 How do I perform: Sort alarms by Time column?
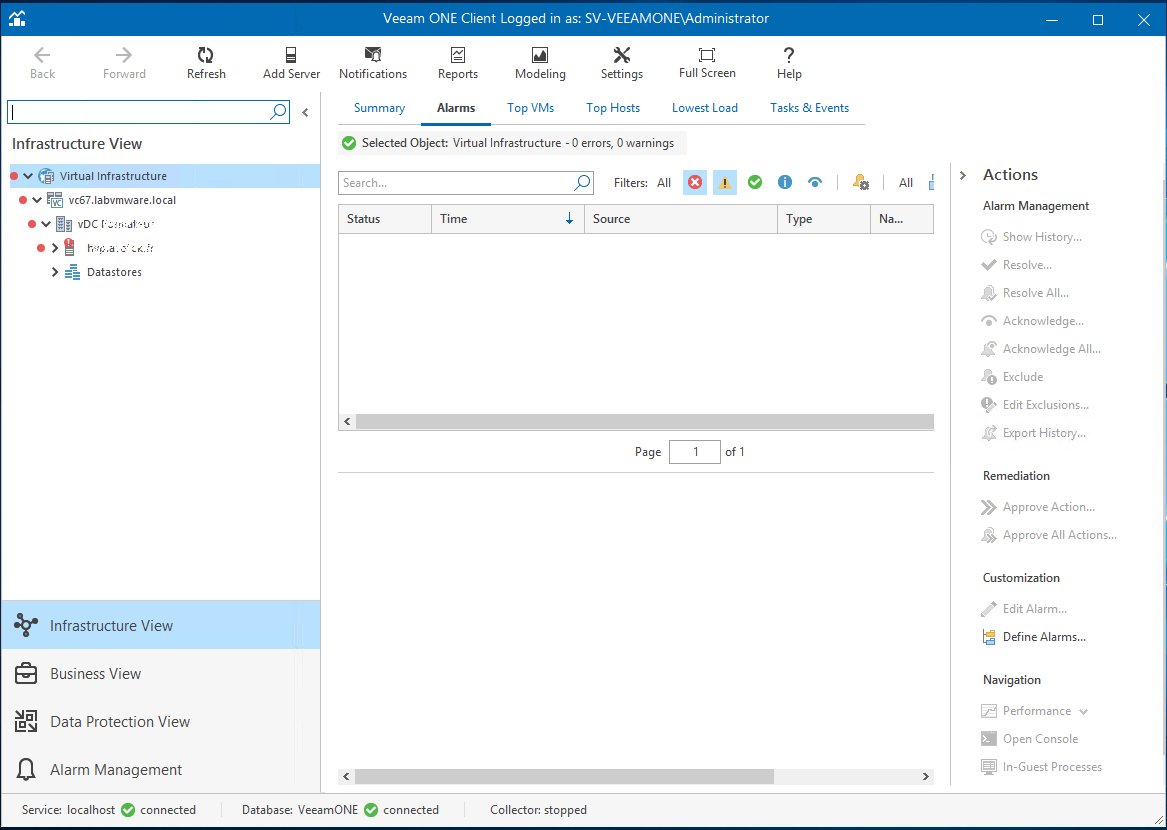[508, 219]
